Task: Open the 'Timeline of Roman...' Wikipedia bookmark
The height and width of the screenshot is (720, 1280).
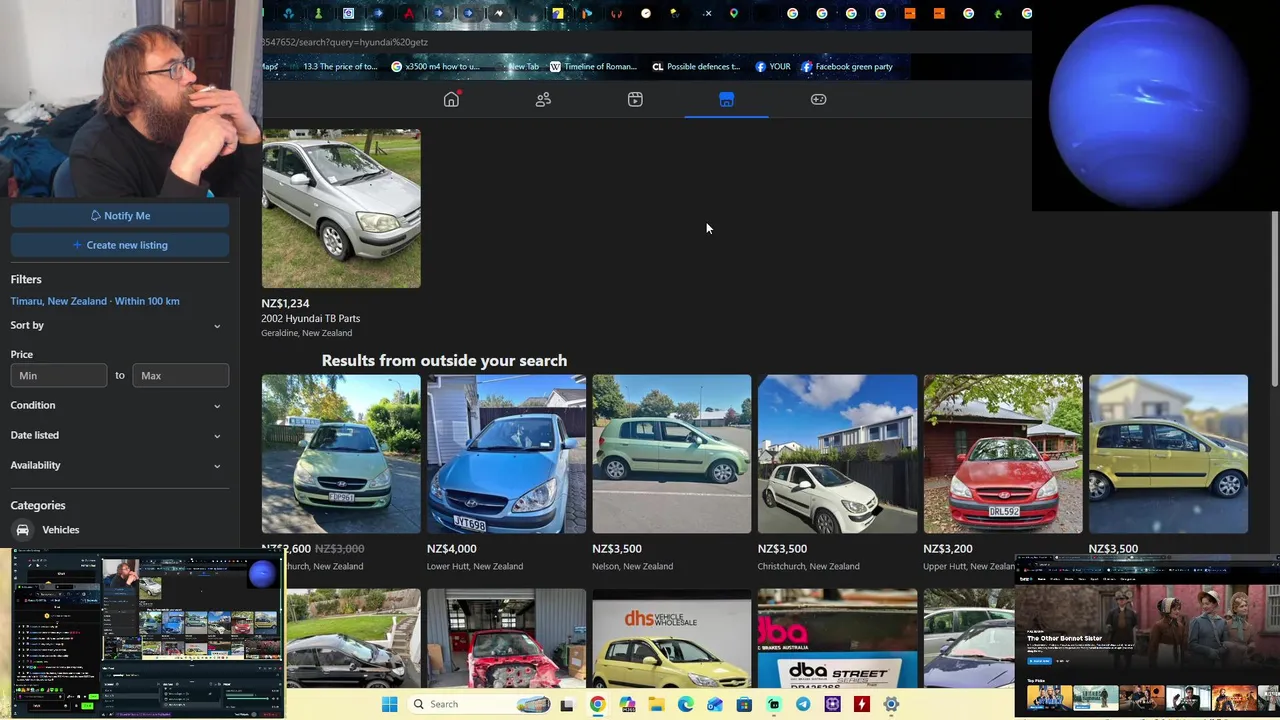Action: 592,66
